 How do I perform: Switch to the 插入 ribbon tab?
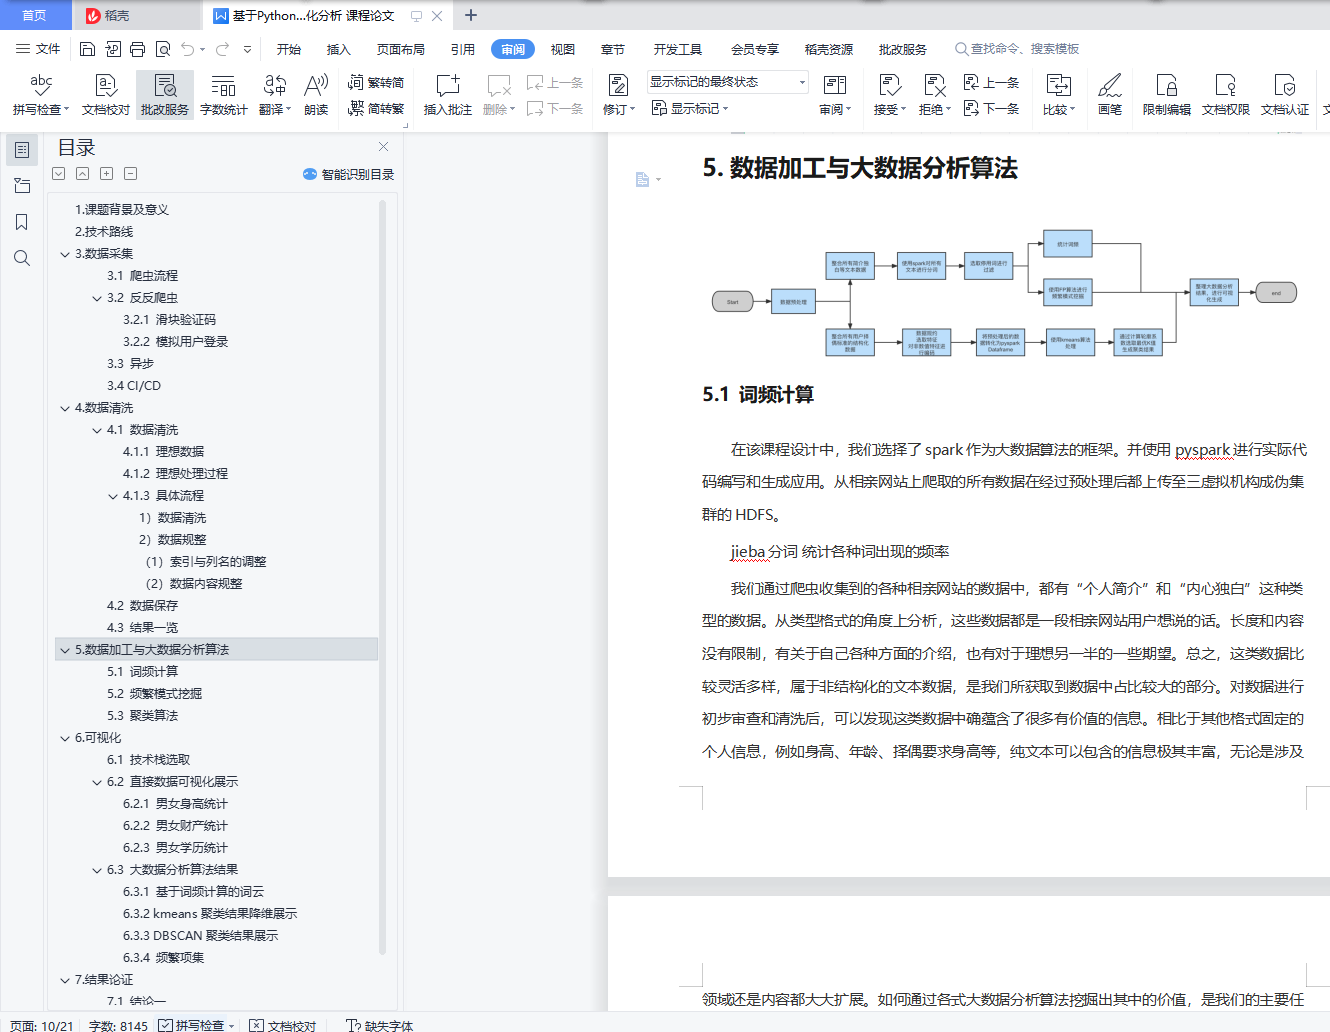pos(339,49)
